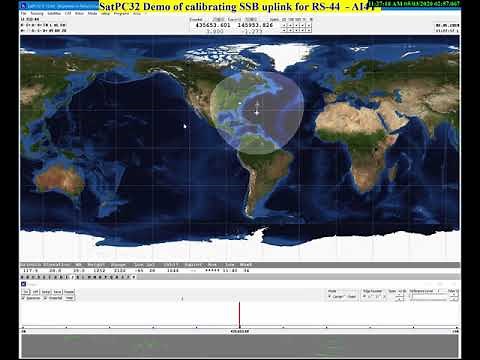Open the Rotor menu
The height and width of the screenshot is (360, 480).
pyautogui.click(x=79, y=14)
